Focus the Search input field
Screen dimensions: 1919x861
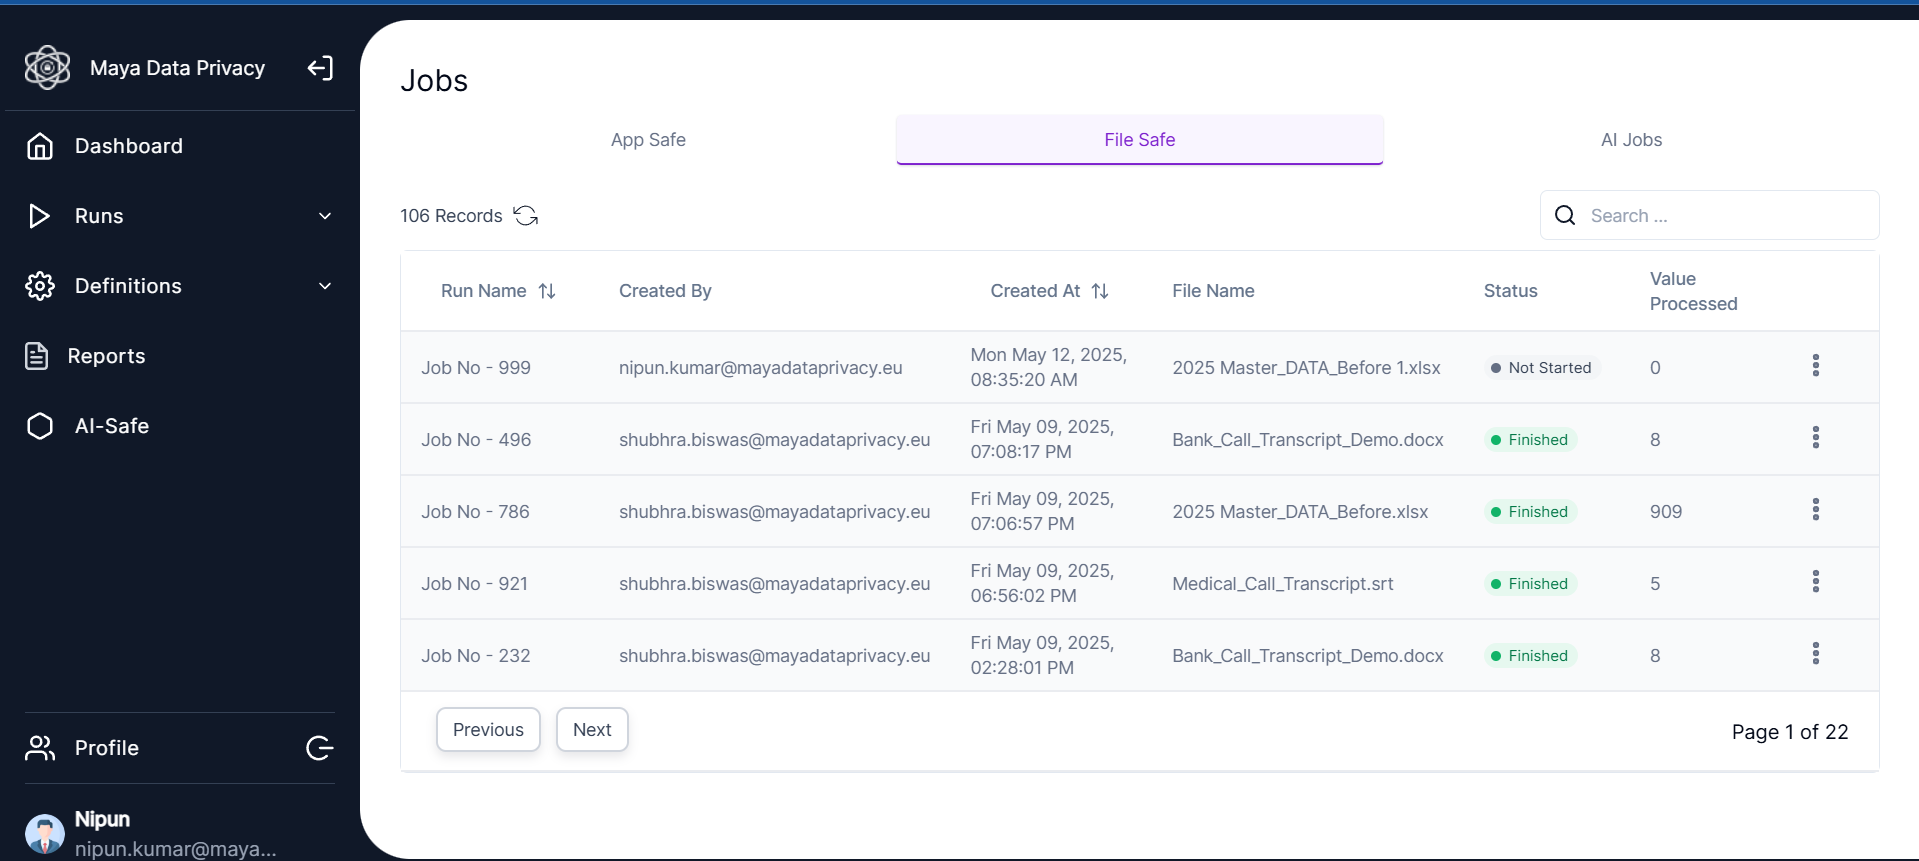click(x=1725, y=216)
